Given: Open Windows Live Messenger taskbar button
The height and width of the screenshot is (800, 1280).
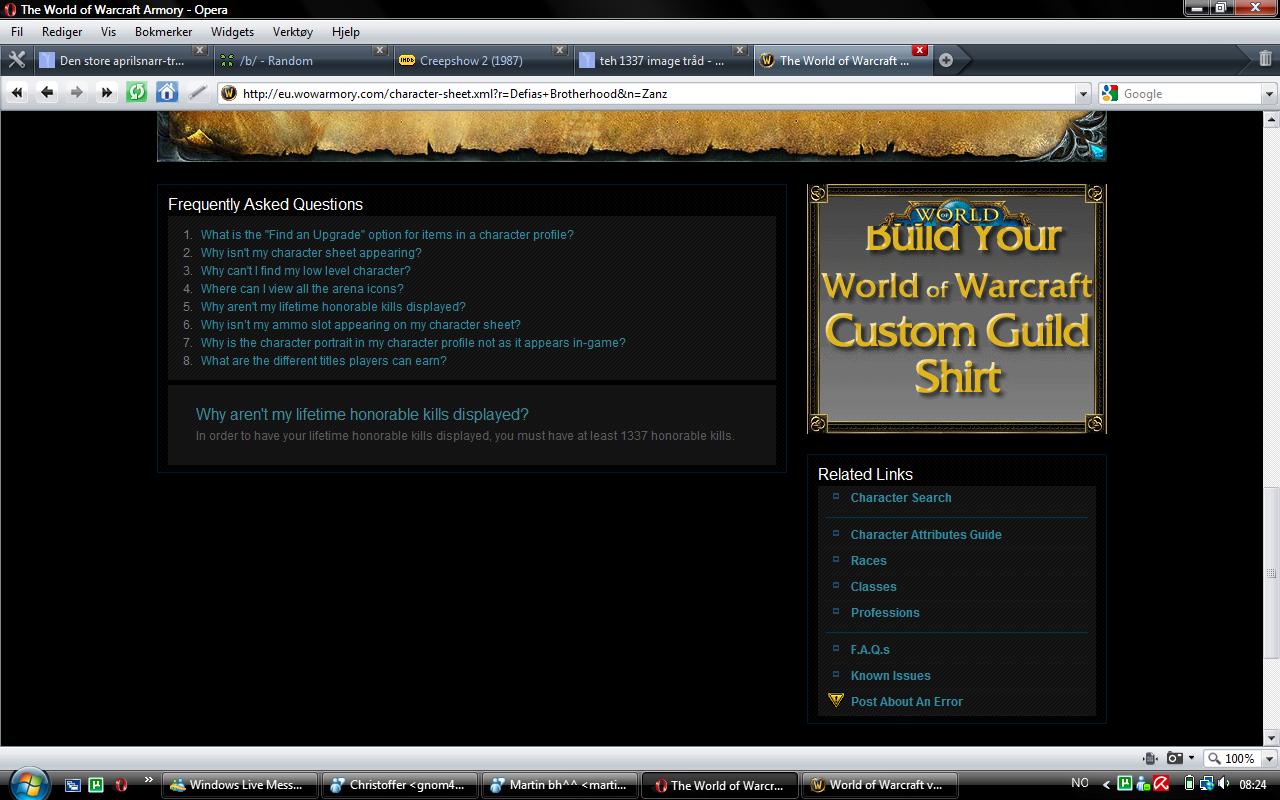Looking at the screenshot, I should [x=239, y=785].
